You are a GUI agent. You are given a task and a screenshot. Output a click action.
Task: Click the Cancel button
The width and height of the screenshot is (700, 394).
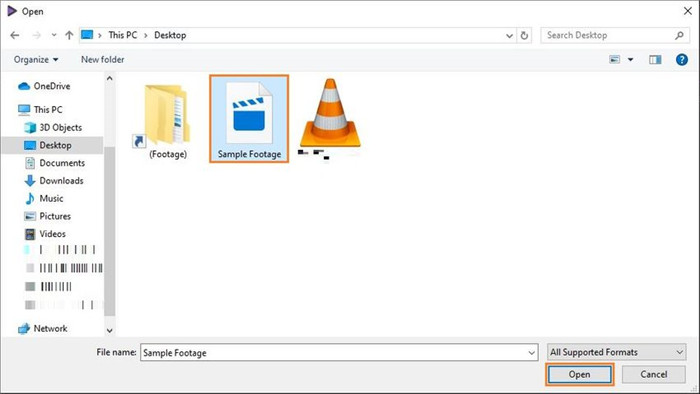pos(654,374)
